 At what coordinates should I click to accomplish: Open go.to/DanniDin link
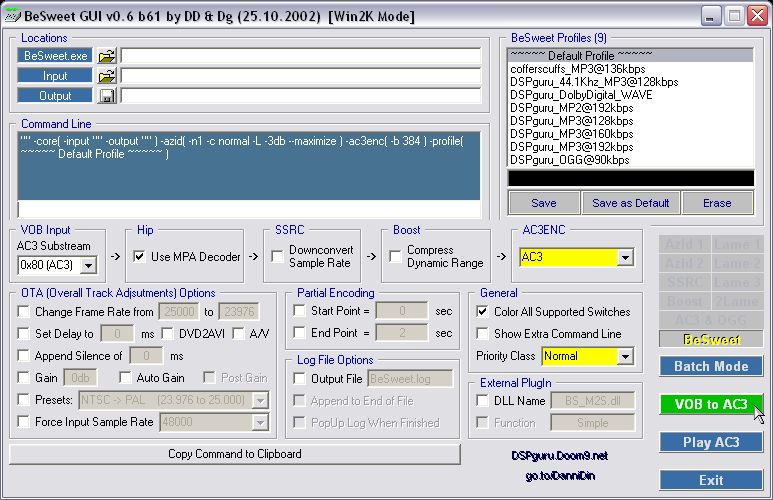tap(560, 476)
